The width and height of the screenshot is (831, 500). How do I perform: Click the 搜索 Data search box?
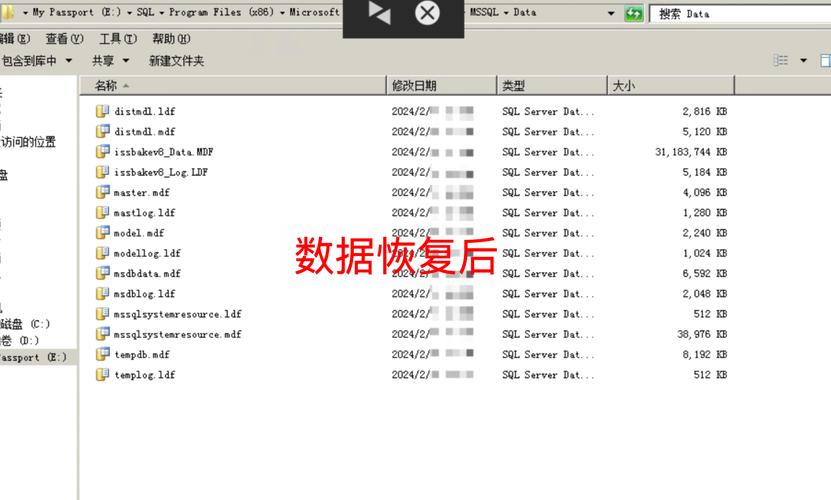coord(740,14)
